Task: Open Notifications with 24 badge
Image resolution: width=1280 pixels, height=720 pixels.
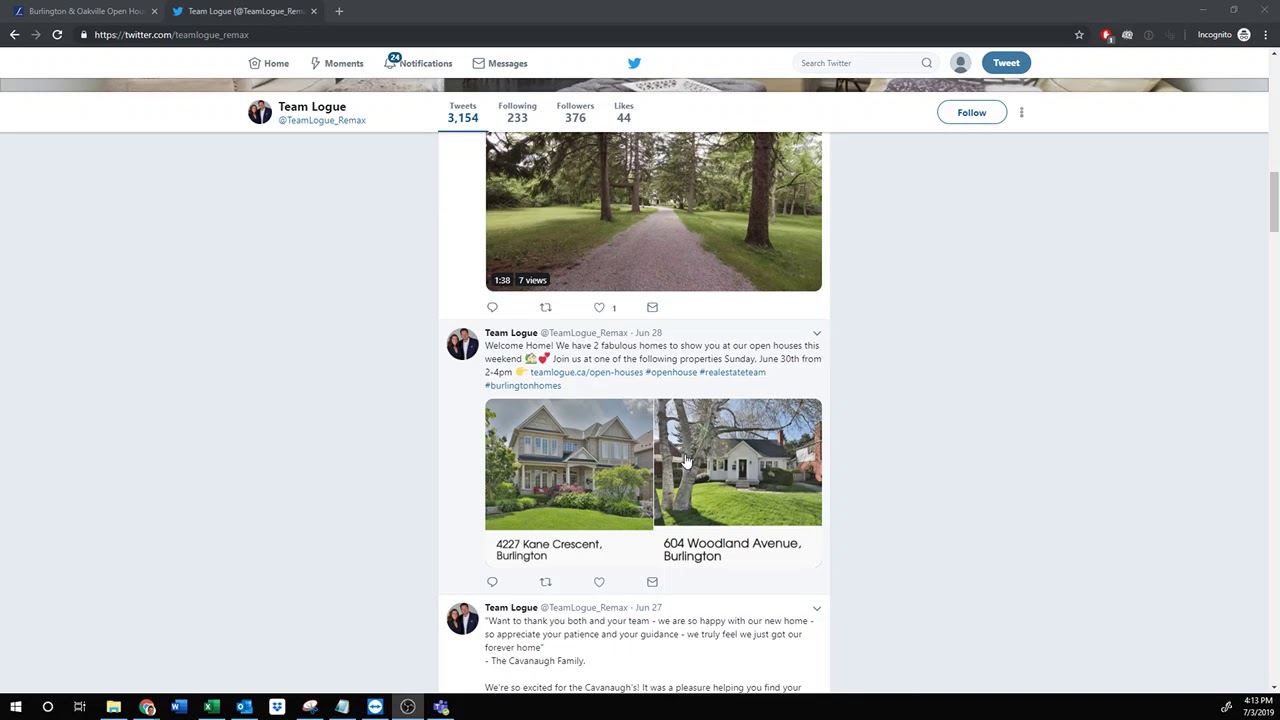Action: pos(419,63)
